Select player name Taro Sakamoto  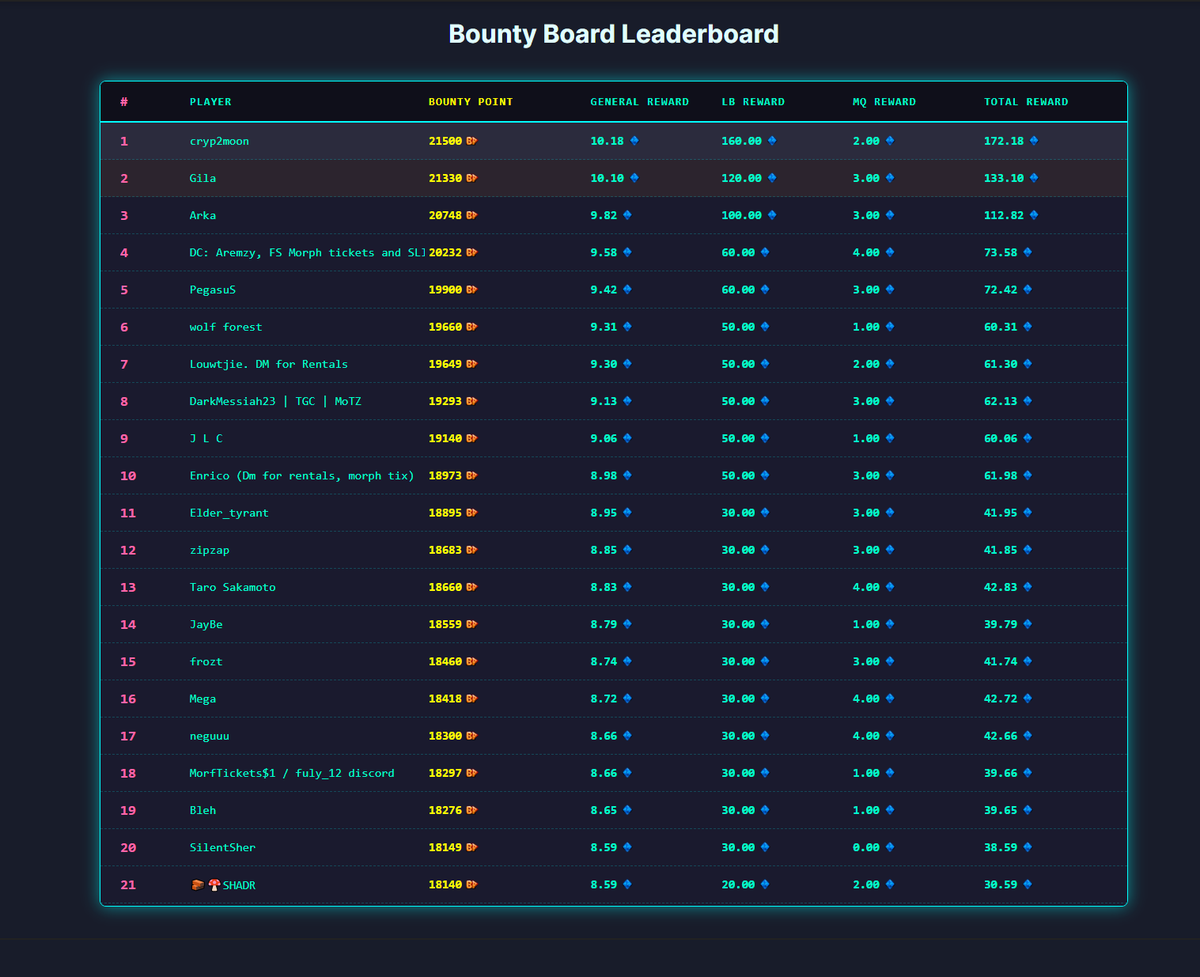click(233, 587)
